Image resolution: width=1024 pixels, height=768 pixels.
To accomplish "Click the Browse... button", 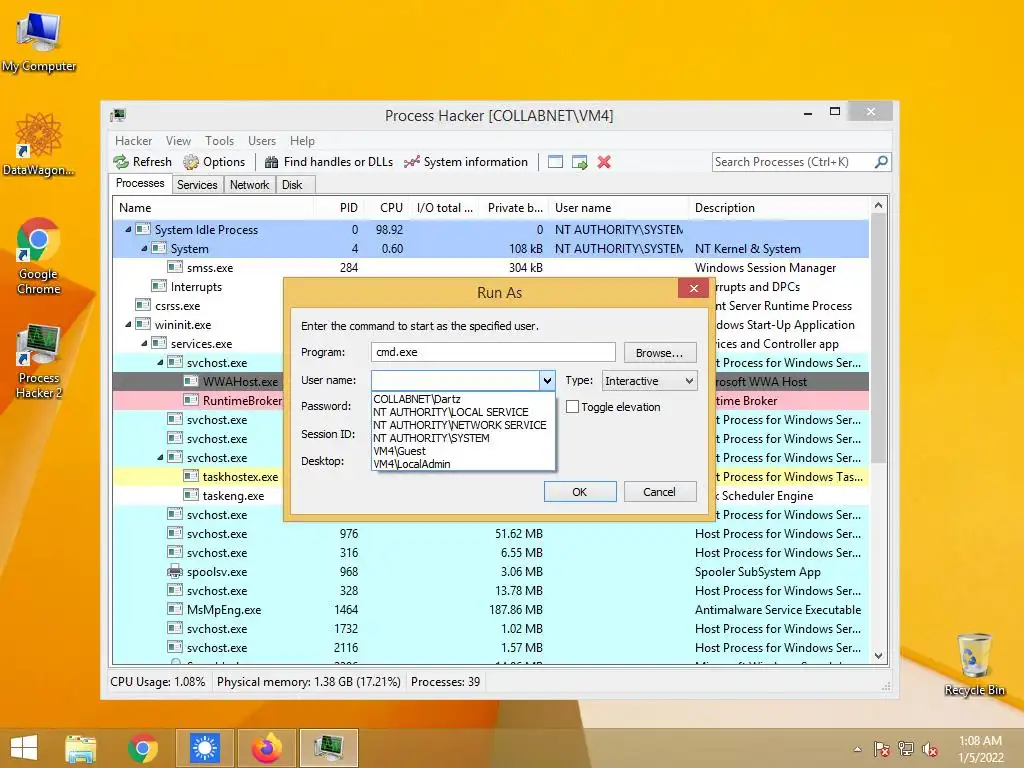I will pyautogui.click(x=660, y=353).
